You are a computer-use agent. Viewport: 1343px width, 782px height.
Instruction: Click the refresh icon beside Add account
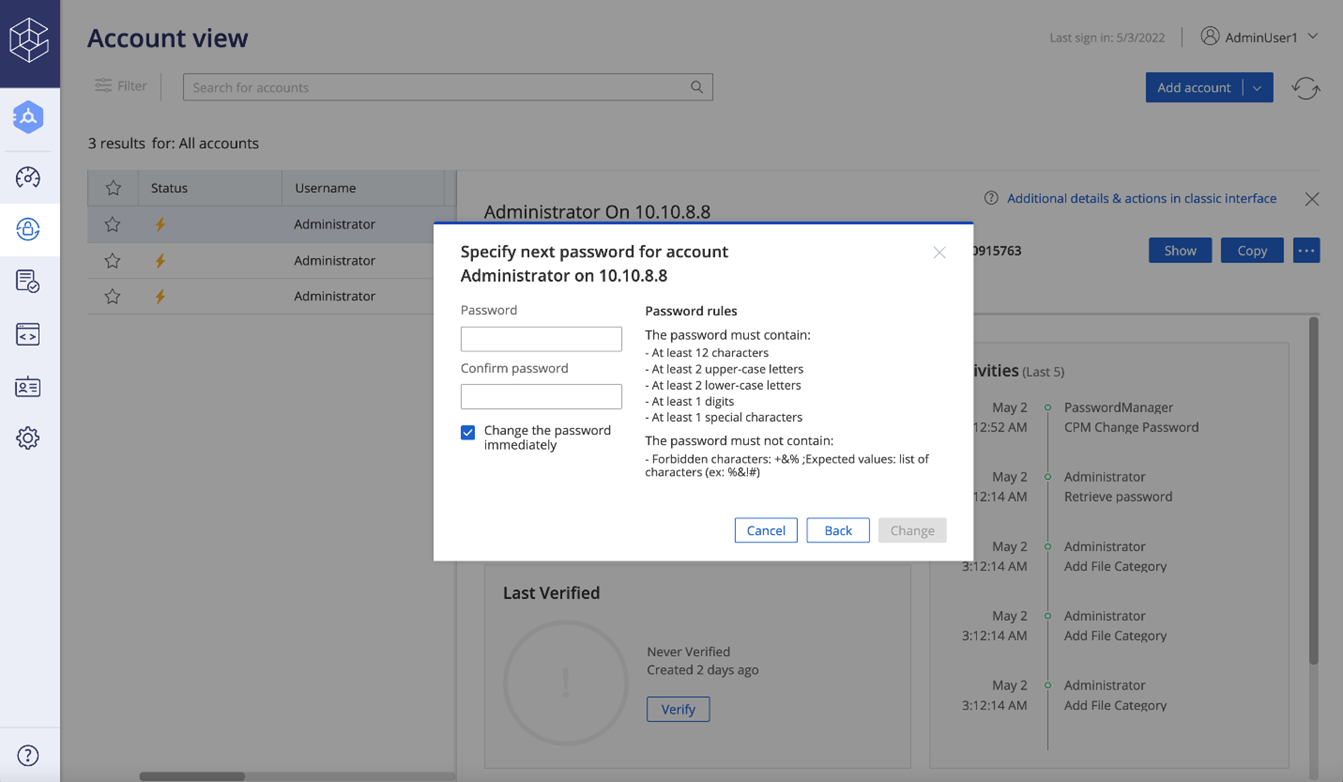(x=1305, y=88)
